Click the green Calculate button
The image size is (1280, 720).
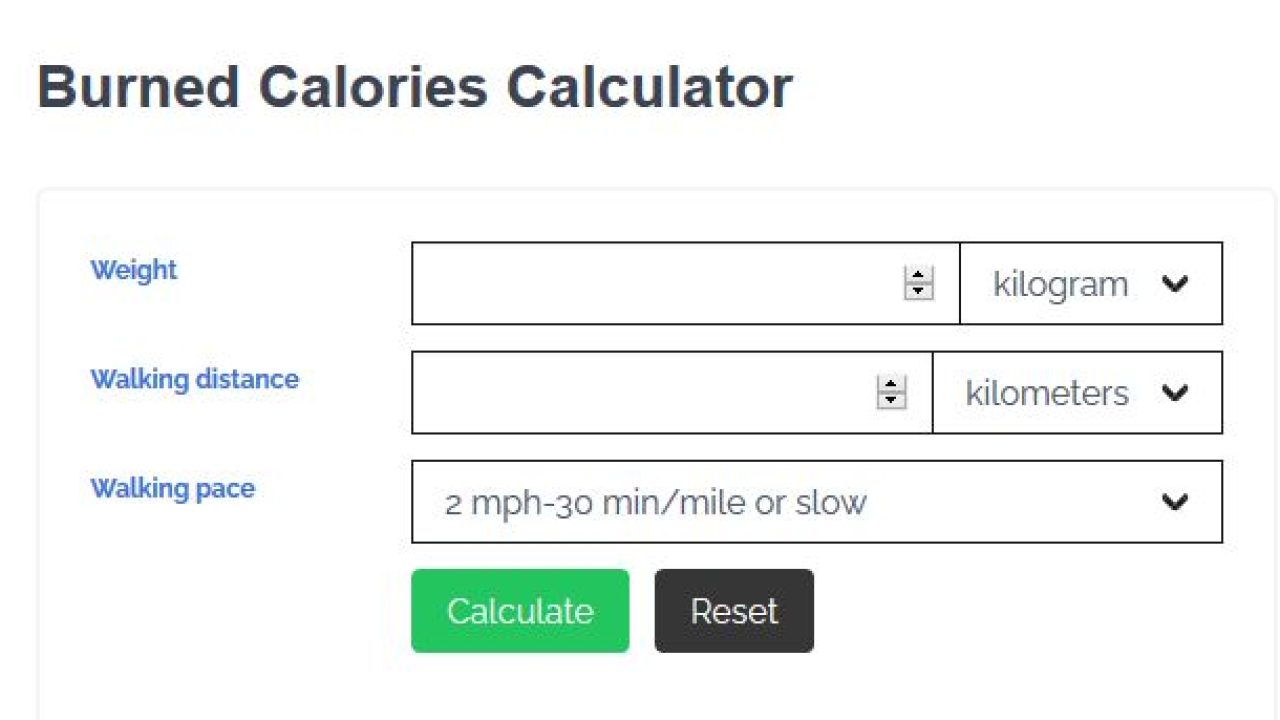pos(520,611)
